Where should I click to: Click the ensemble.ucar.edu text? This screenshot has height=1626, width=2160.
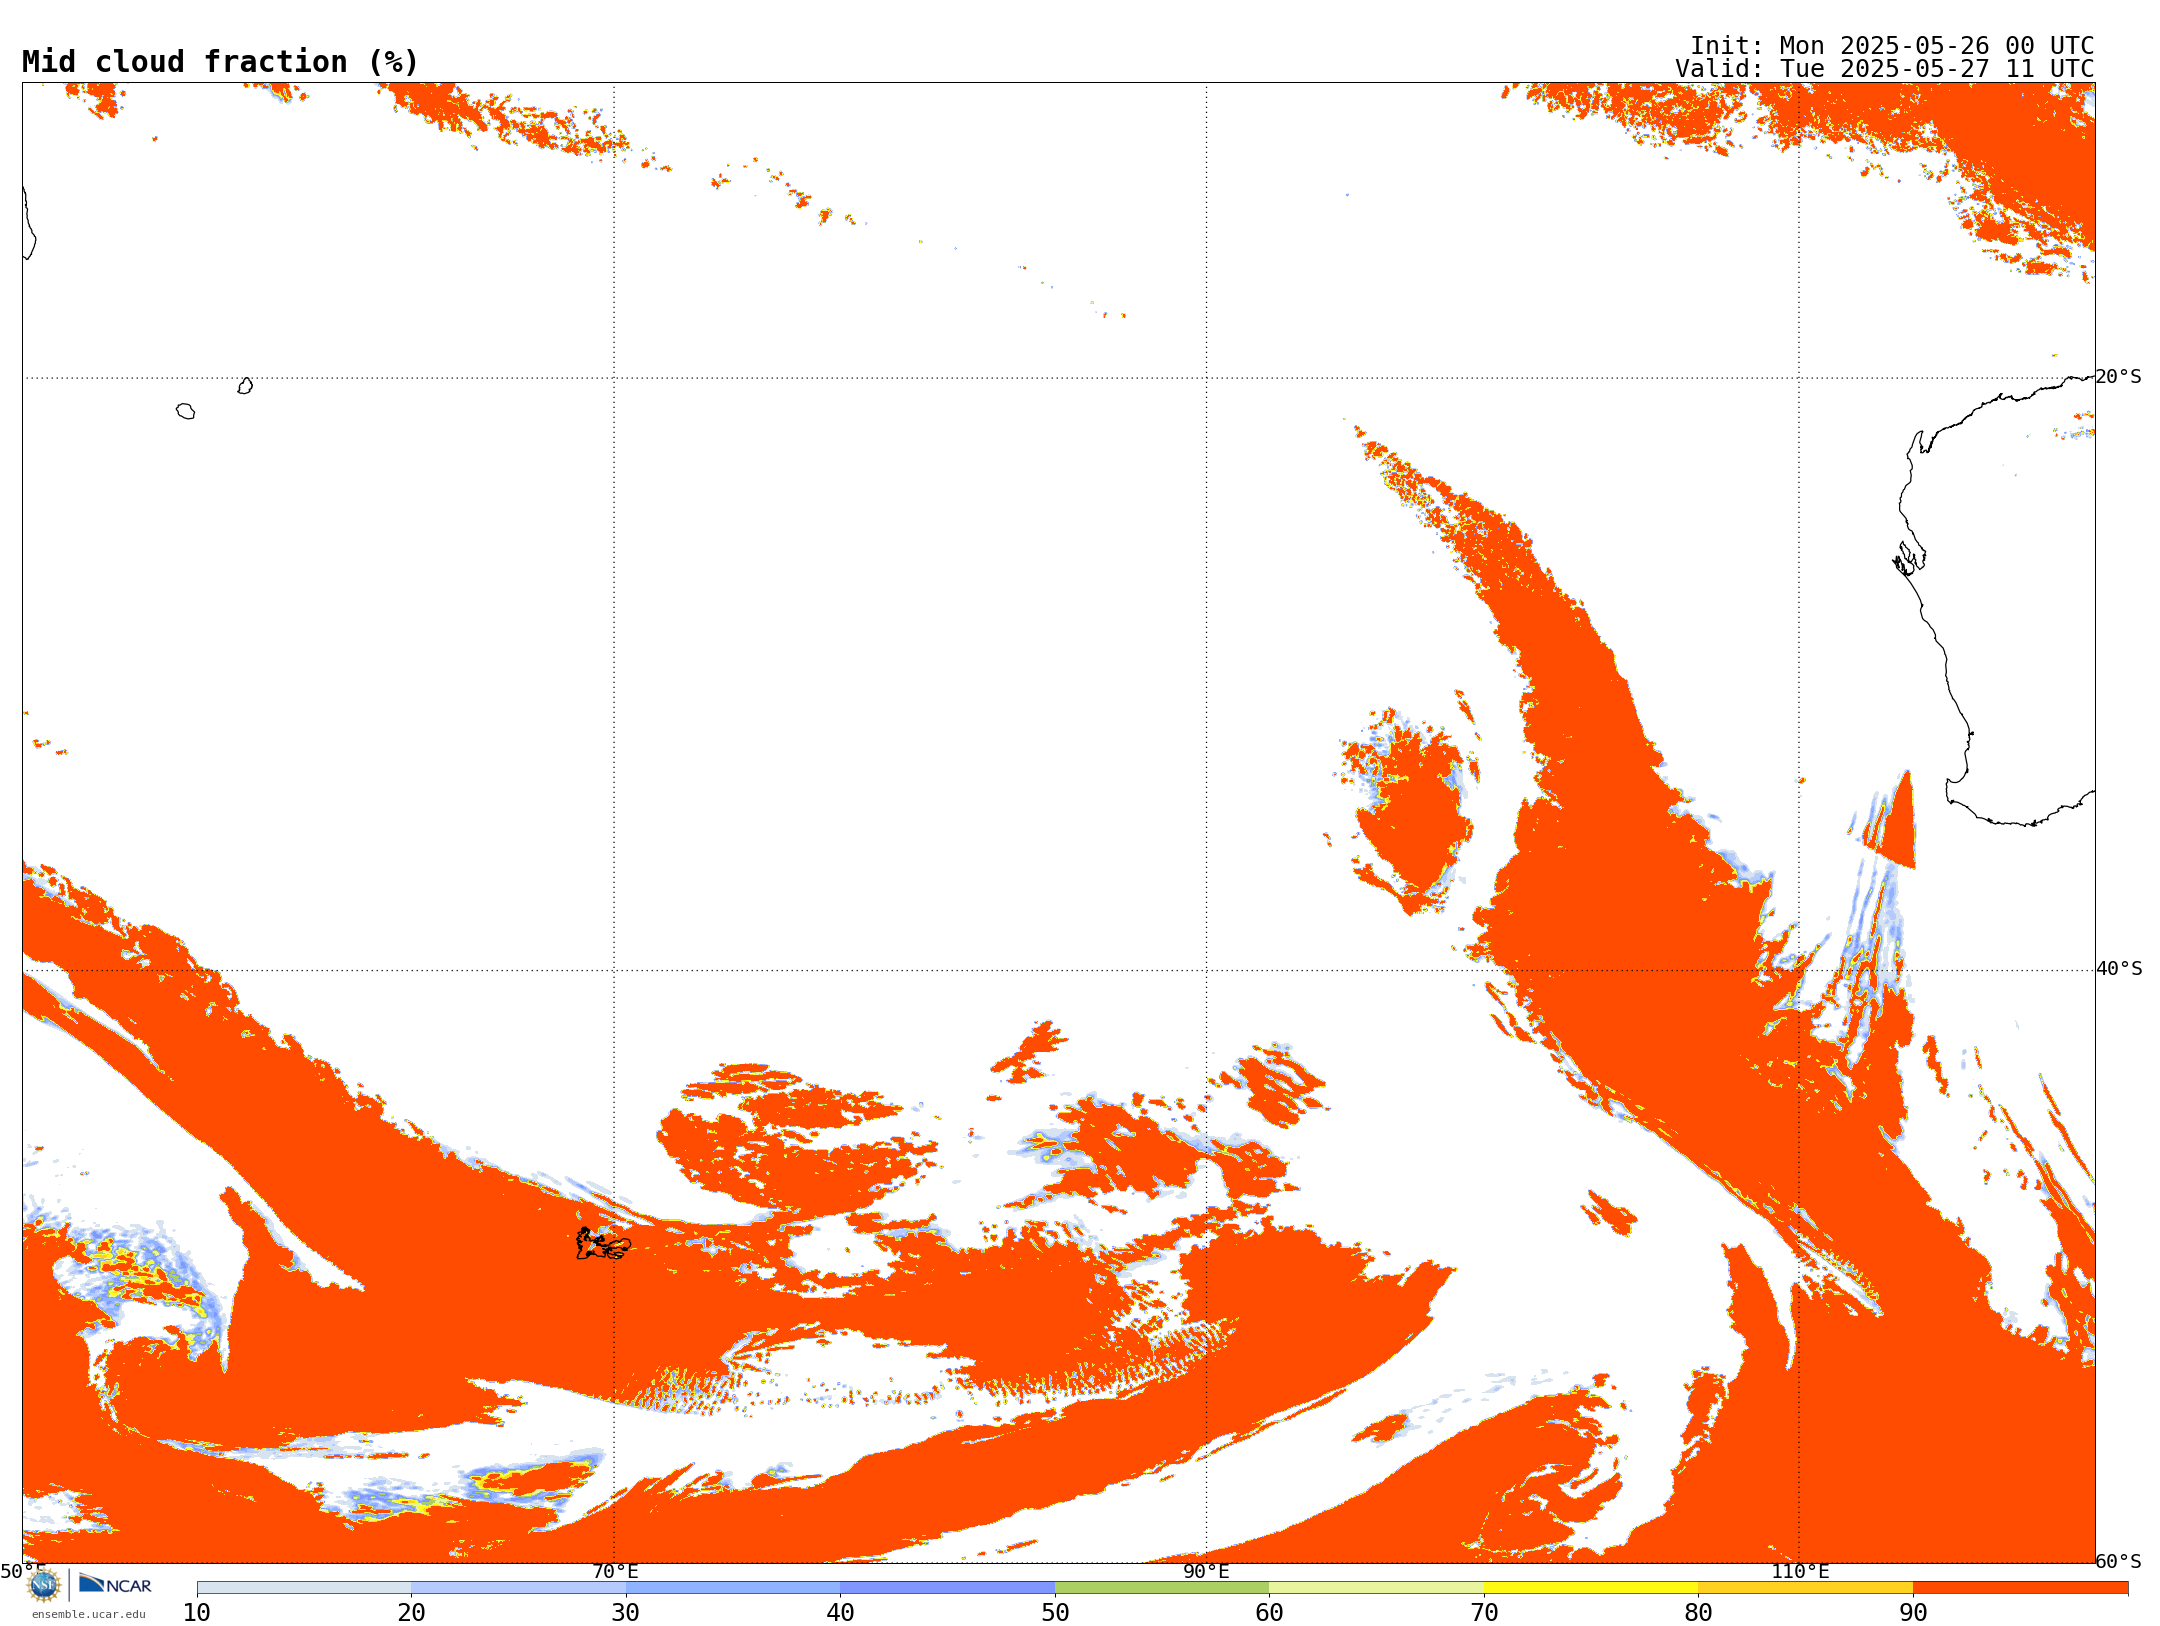coord(89,1614)
